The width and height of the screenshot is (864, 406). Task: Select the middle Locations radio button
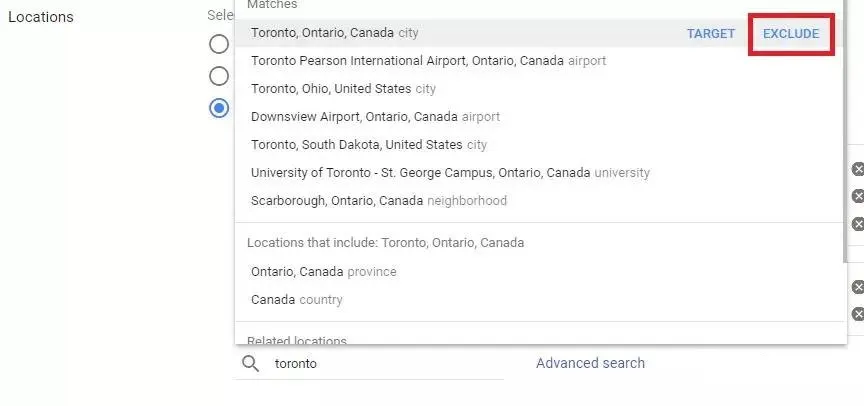[218, 75]
